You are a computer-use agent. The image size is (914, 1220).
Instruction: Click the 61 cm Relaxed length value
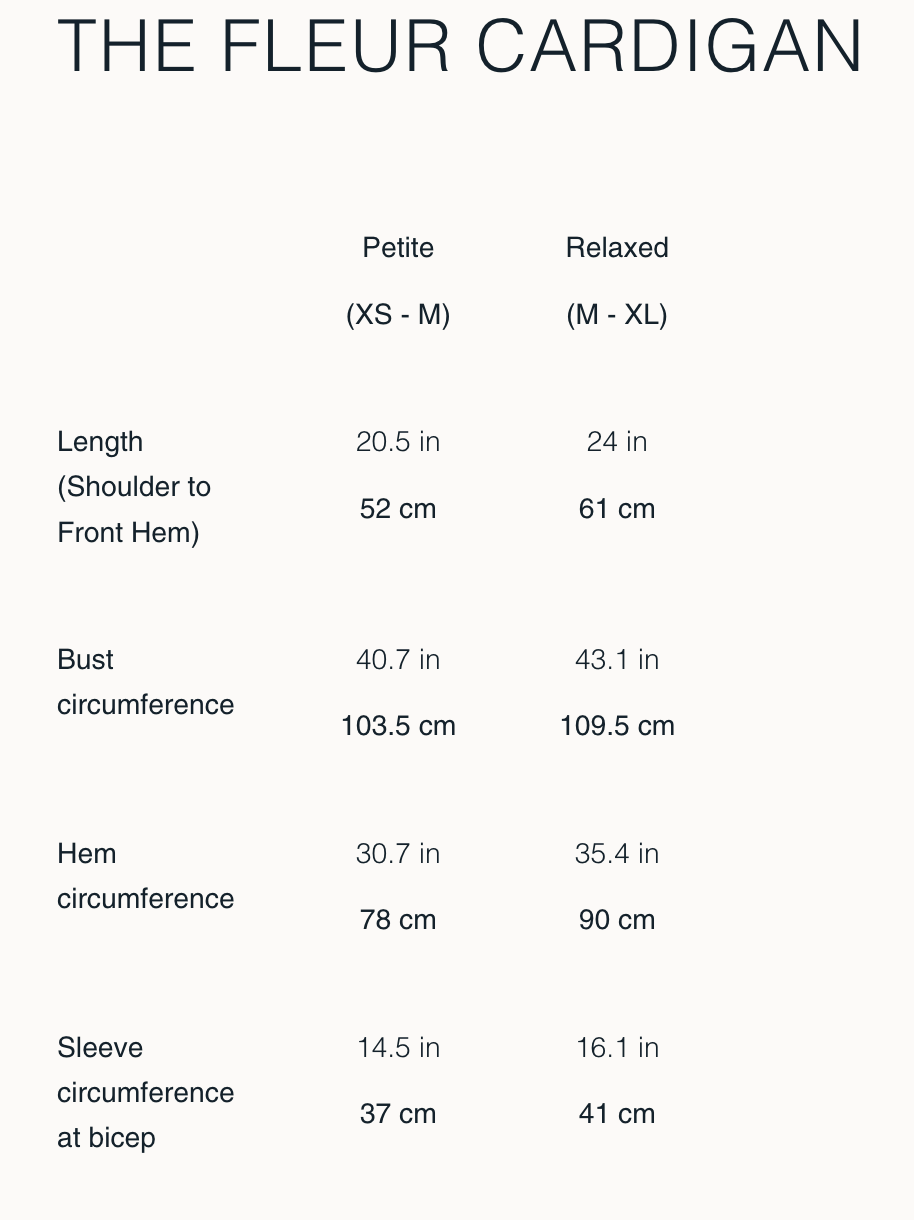tap(617, 508)
